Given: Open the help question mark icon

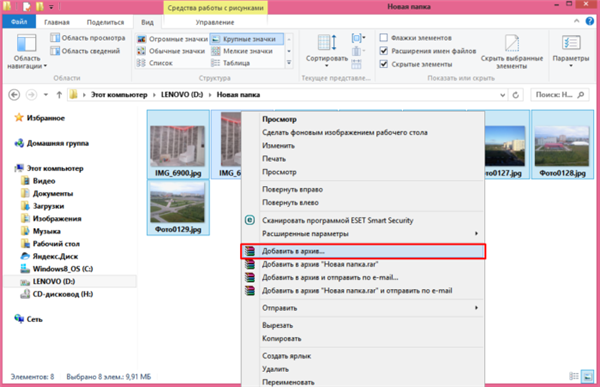Looking at the screenshot, I should tap(590, 21).
